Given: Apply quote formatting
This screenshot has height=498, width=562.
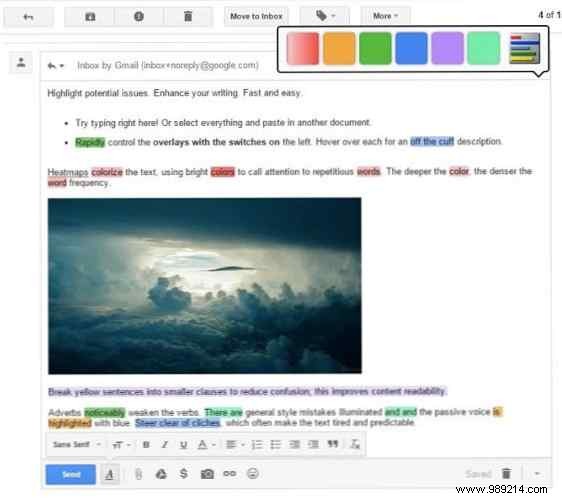Looking at the screenshot, I should (x=333, y=444).
